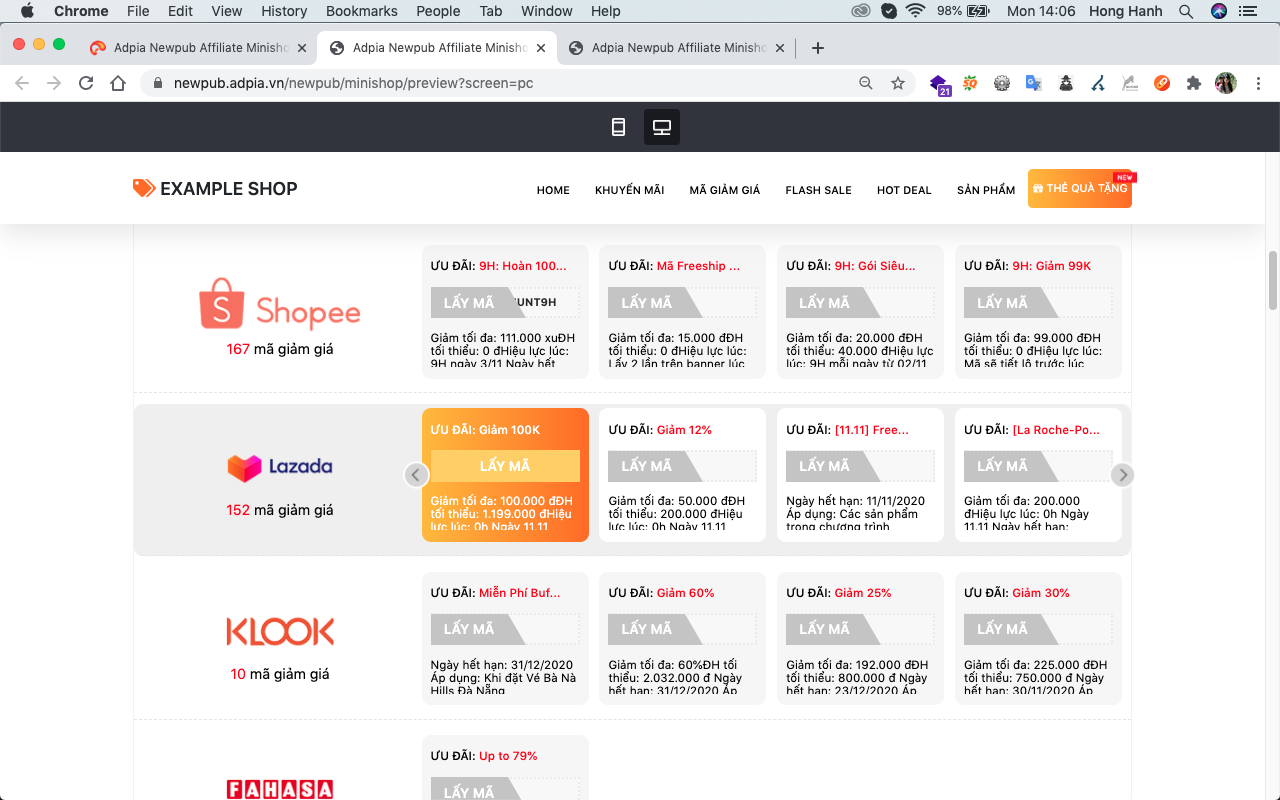Click the Klook logo
Screen dimensions: 1280x800
(x=279, y=631)
